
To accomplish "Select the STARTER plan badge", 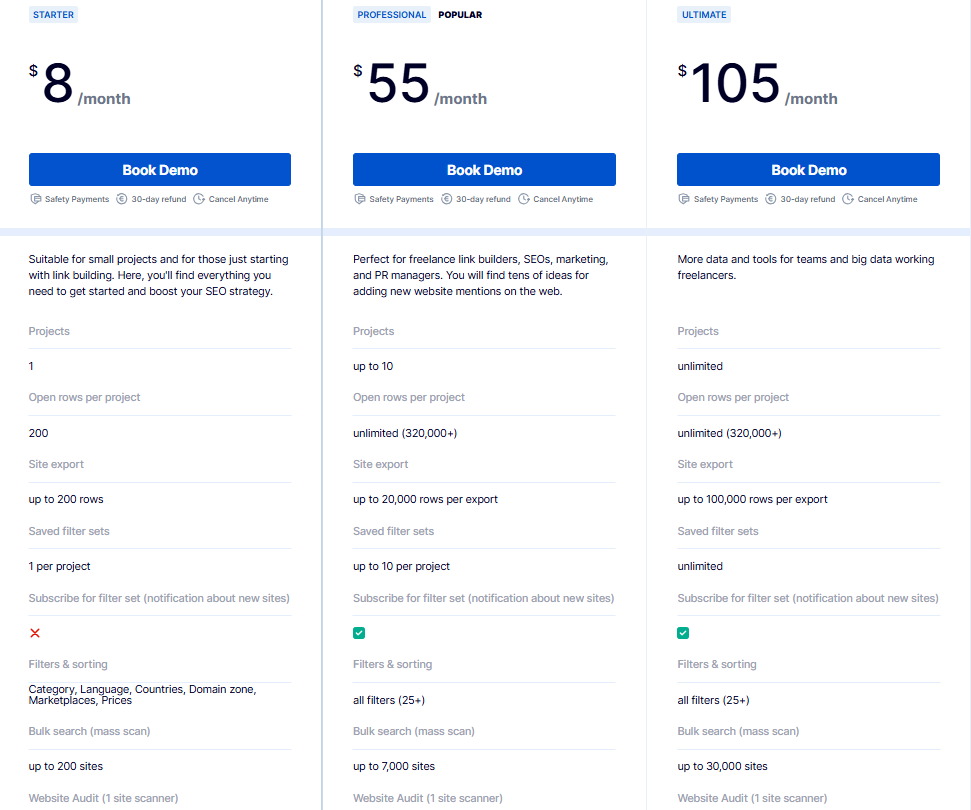I will pyautogui.click(x=53, y=14).
